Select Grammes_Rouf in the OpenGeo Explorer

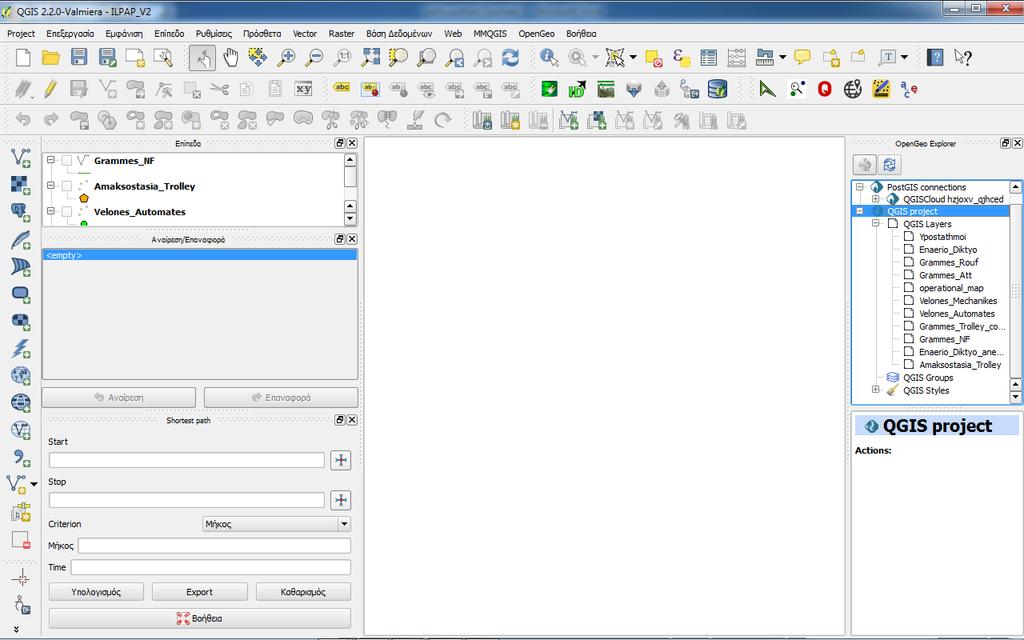point(948,262)
